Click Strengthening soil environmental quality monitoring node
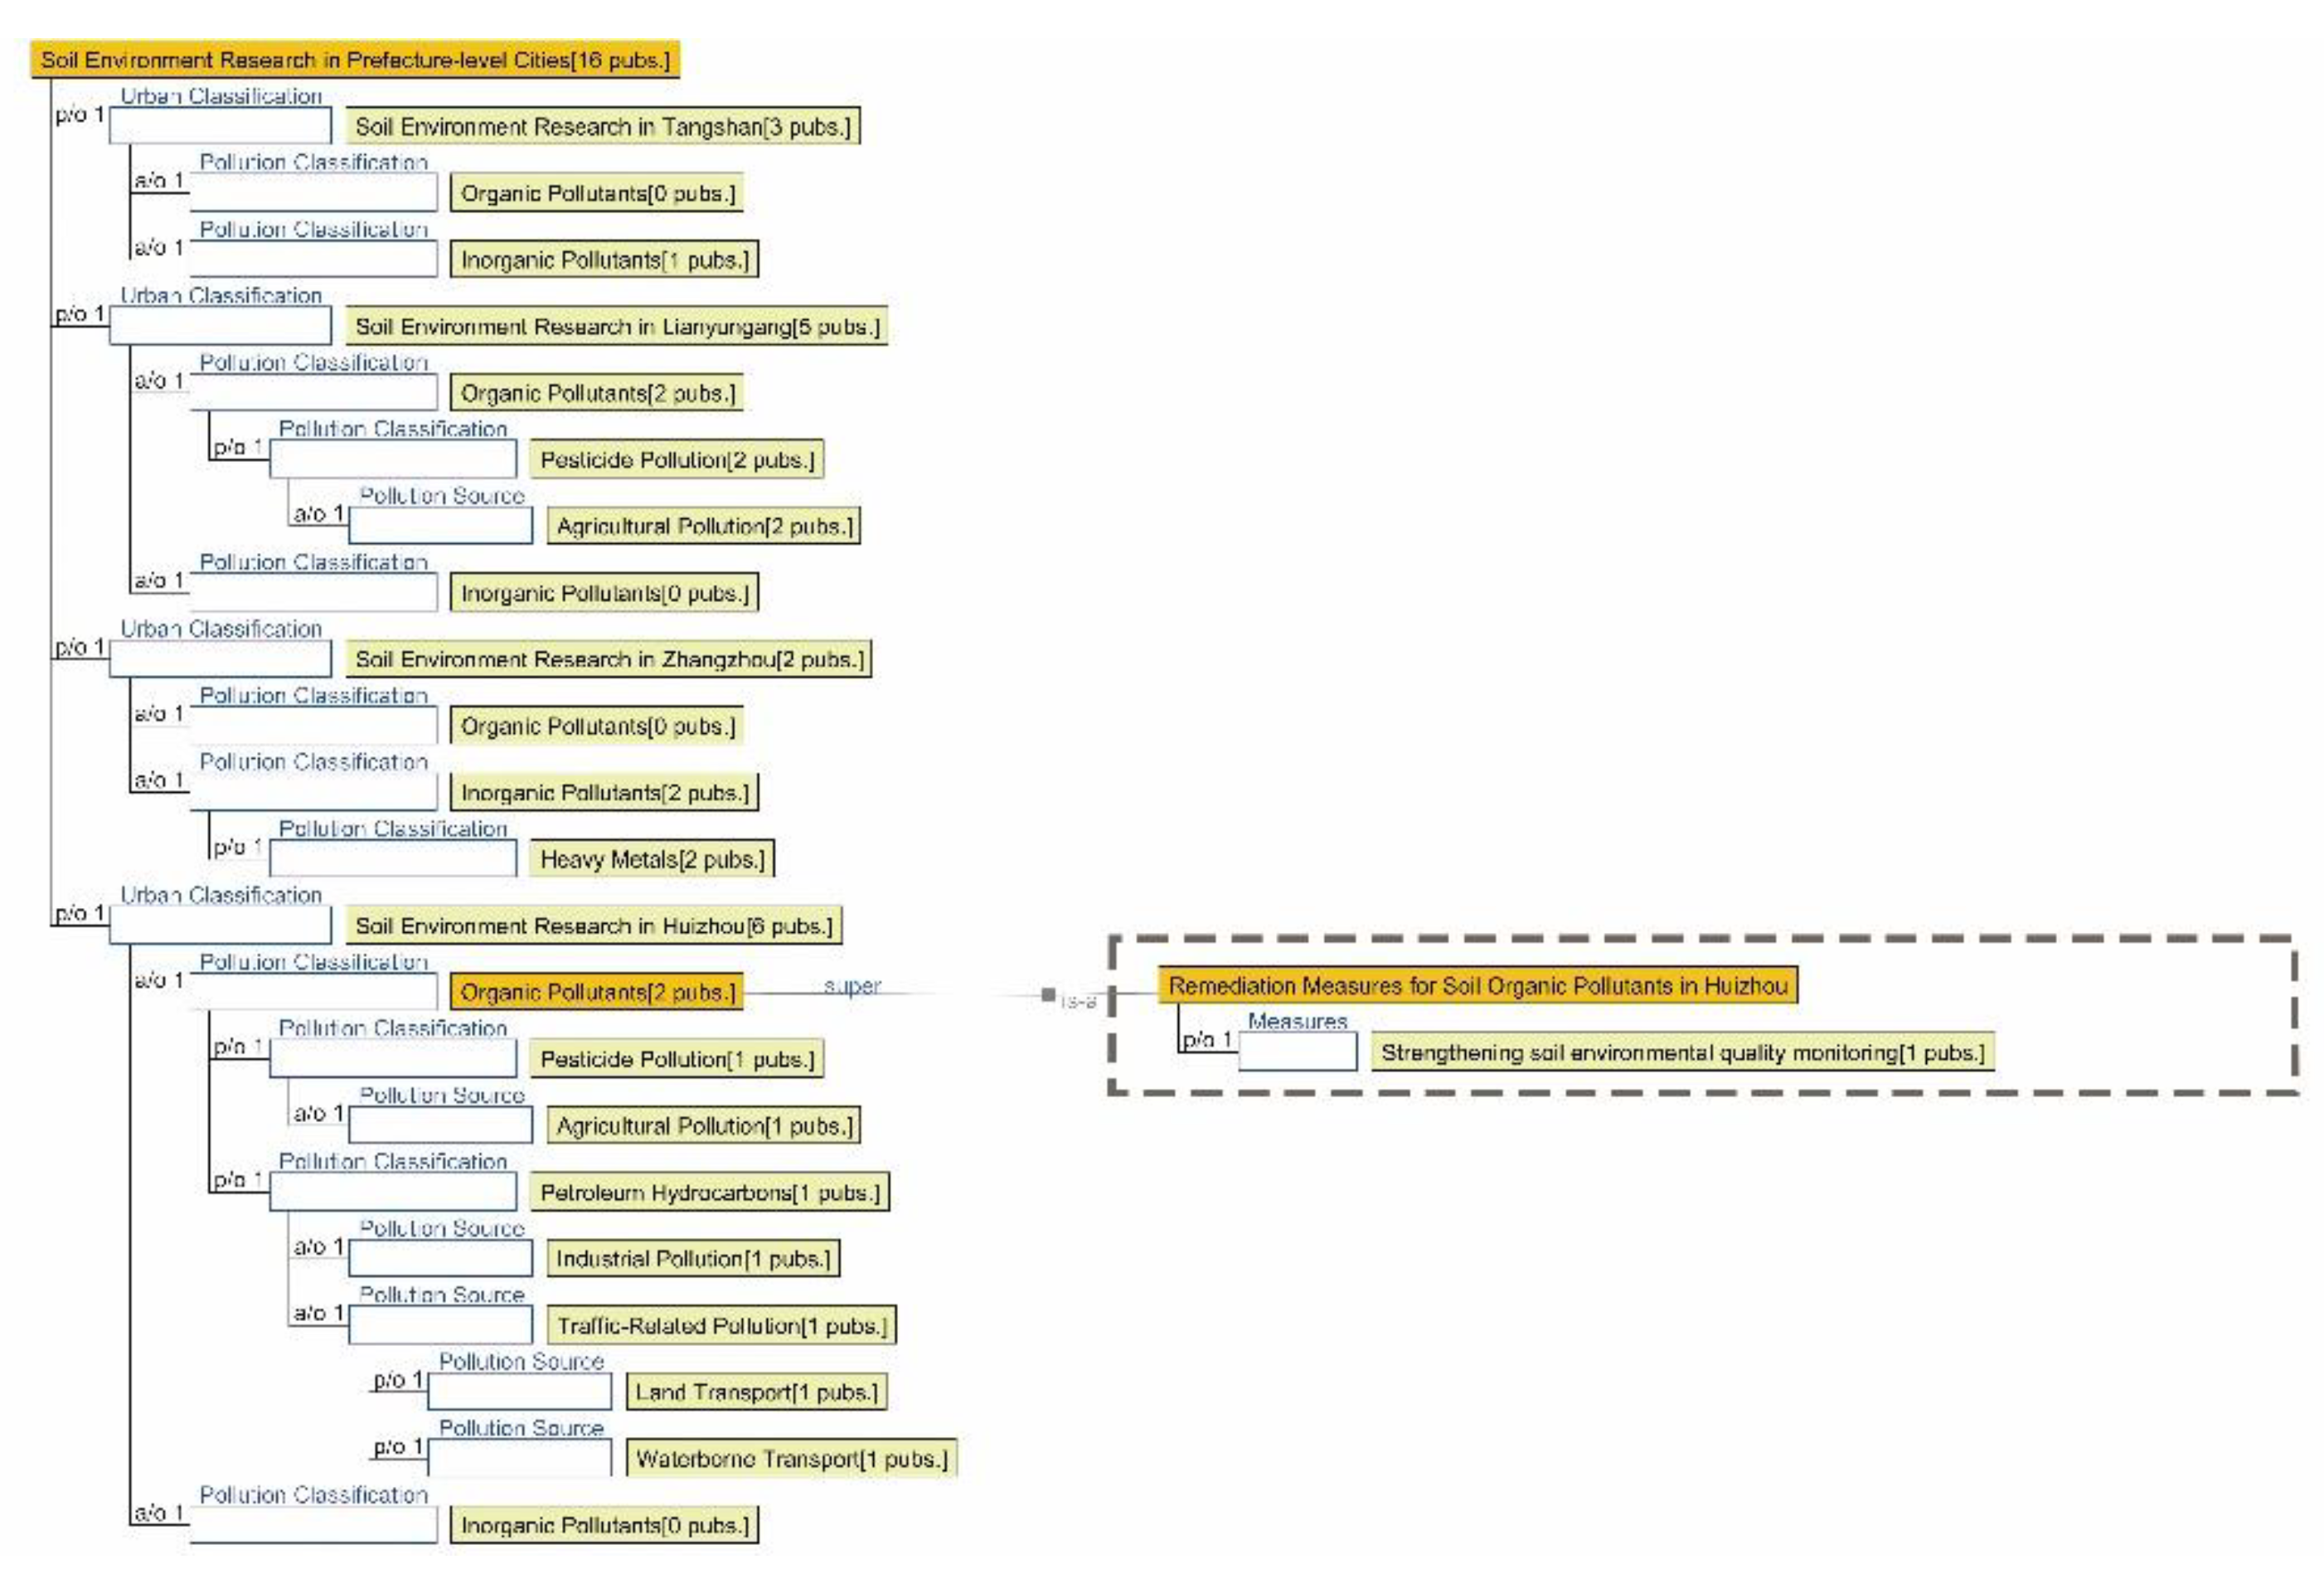 1682,1053
